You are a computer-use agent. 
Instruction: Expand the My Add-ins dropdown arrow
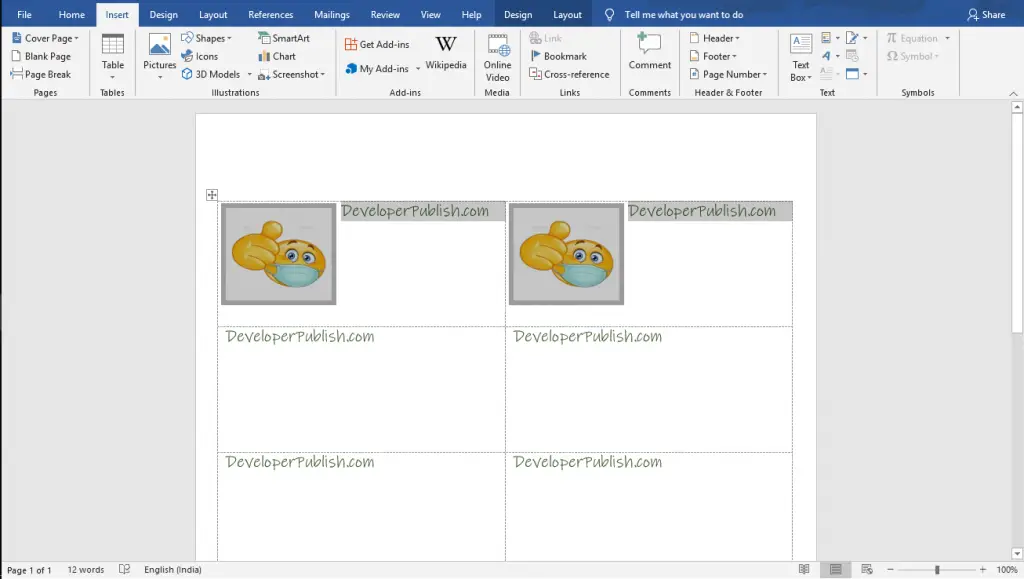[418, 69]
